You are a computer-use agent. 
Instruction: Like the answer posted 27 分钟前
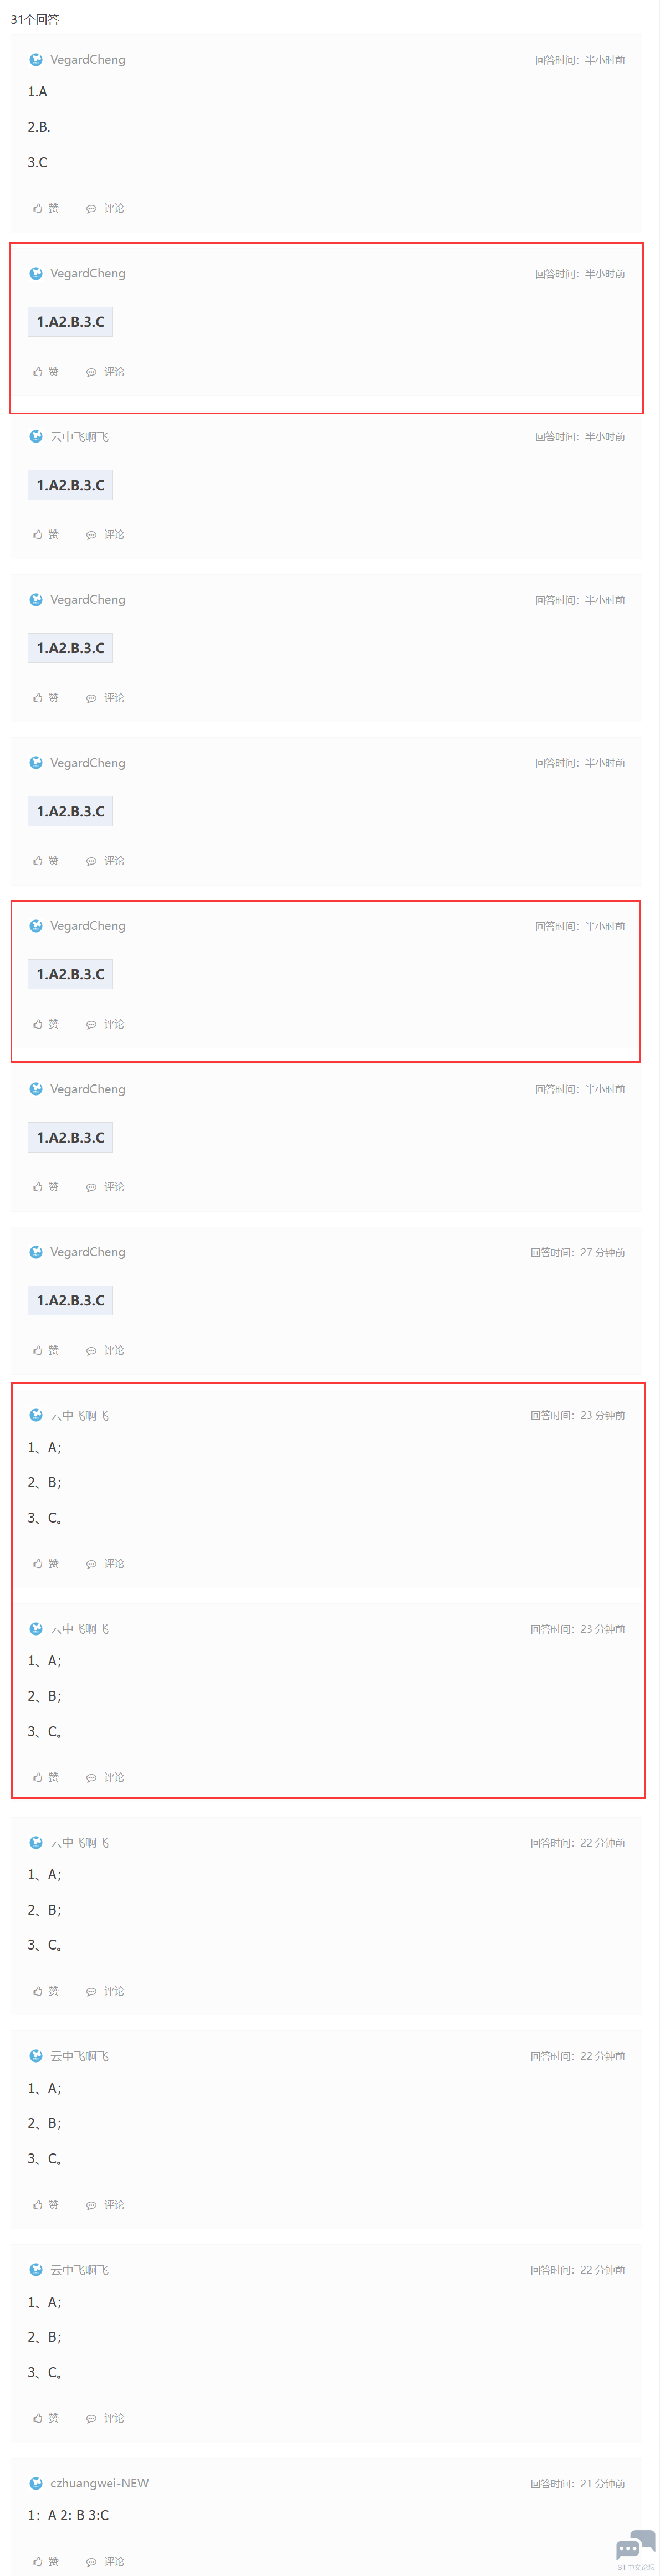click(46, 1350)
